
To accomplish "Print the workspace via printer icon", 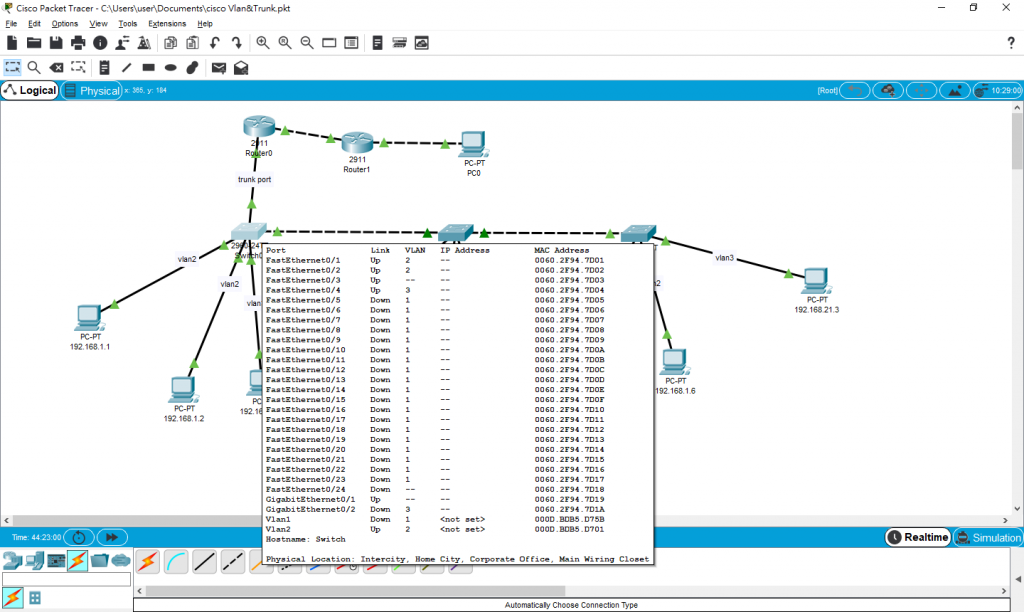I will tap(78, 43).
